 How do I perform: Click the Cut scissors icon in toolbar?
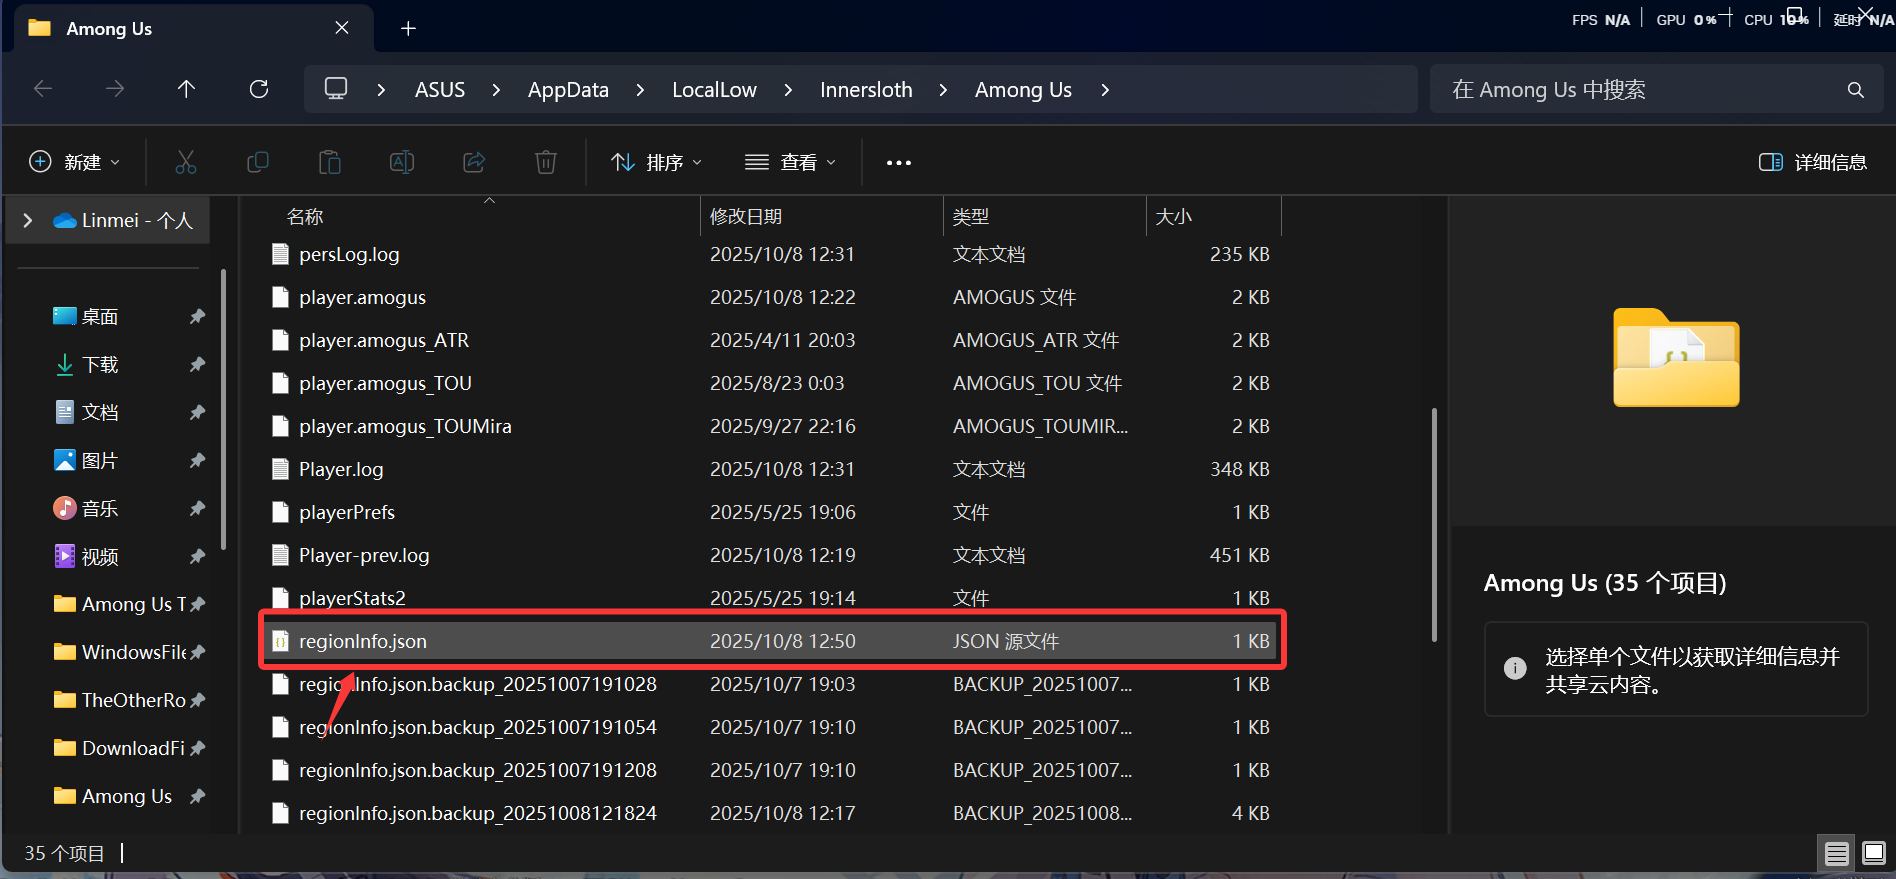pos(186,162)
